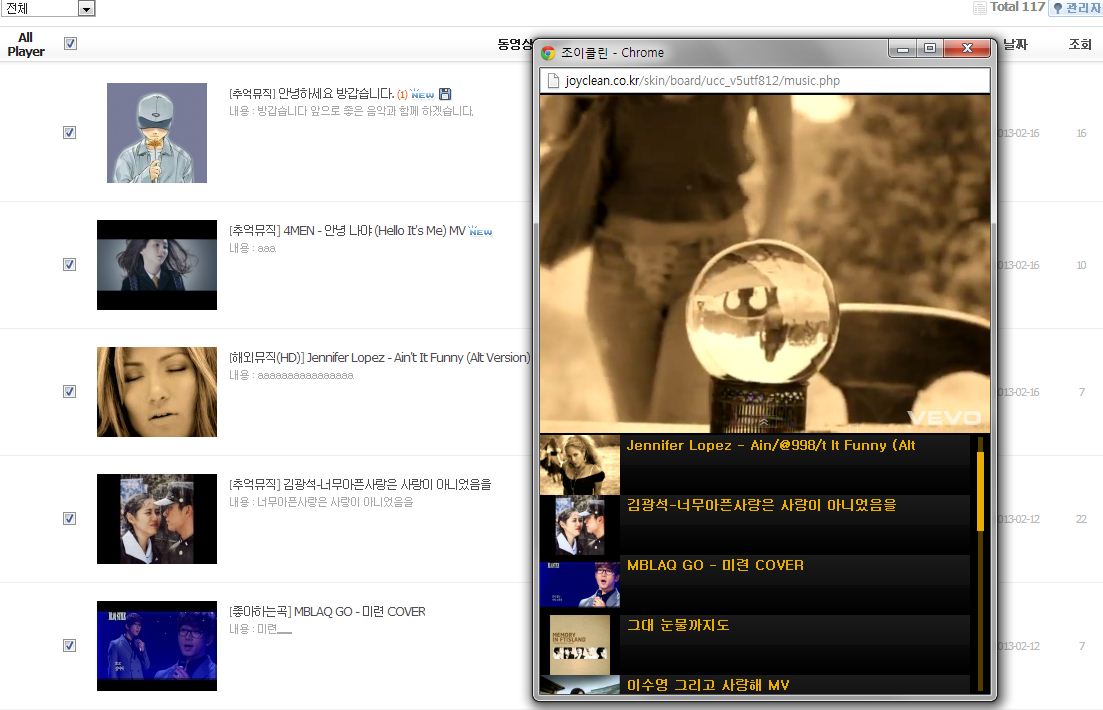This screenshot has height=710, width=1103.
Task: Click the page icon in popup address bar
Action: point(548,80)
